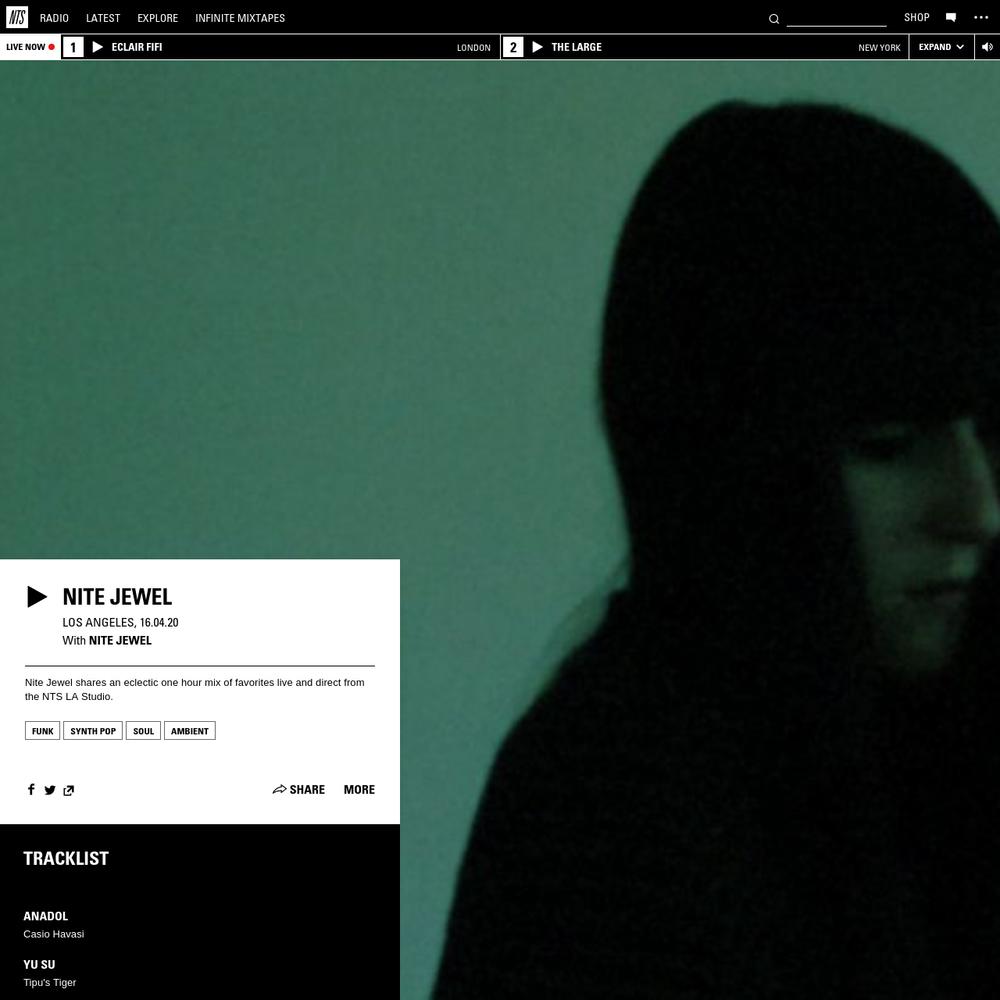Click the search magnifier icon

pos(773,18)
